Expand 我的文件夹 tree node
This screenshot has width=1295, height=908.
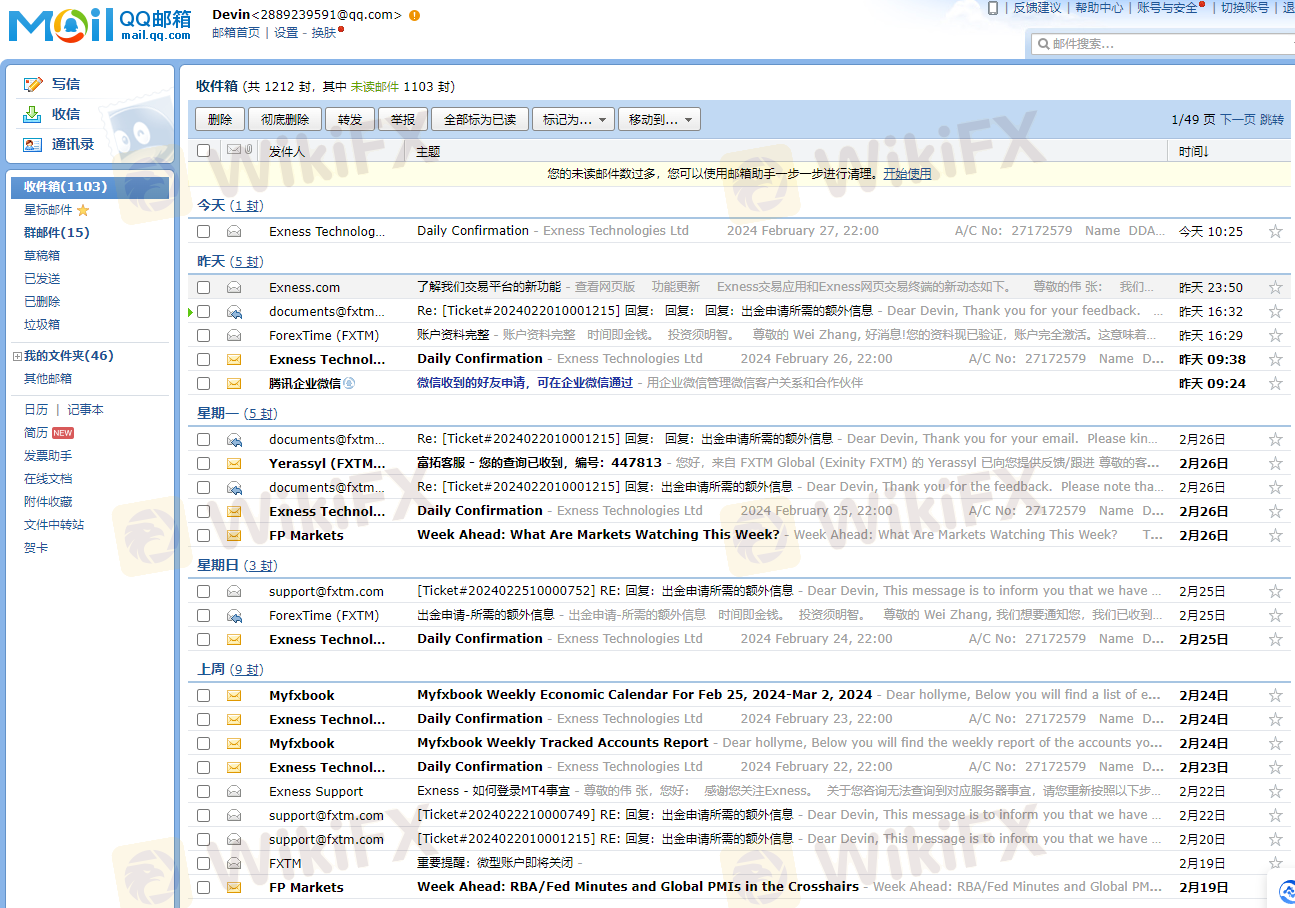[x=16, y=356]
